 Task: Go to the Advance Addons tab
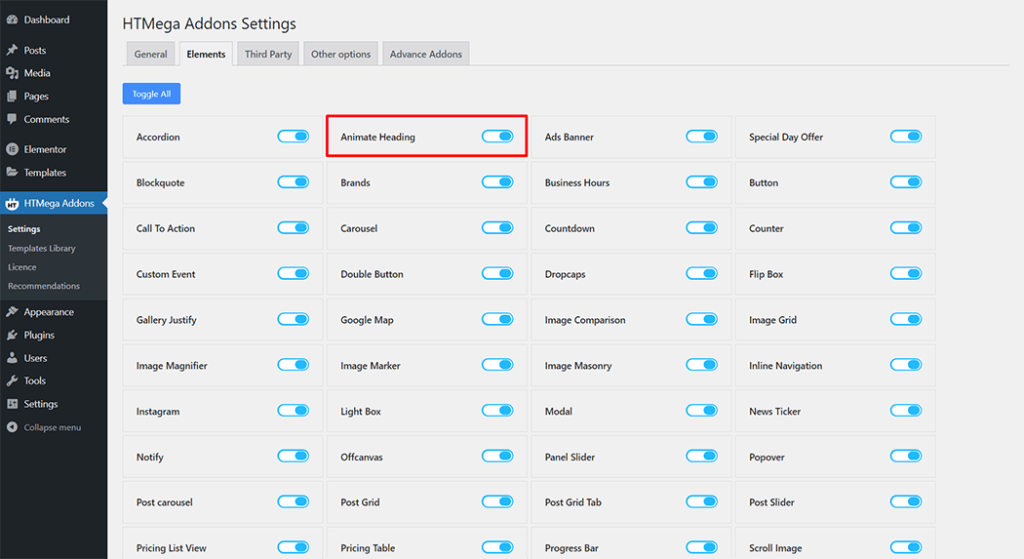[x=426, y=54]
